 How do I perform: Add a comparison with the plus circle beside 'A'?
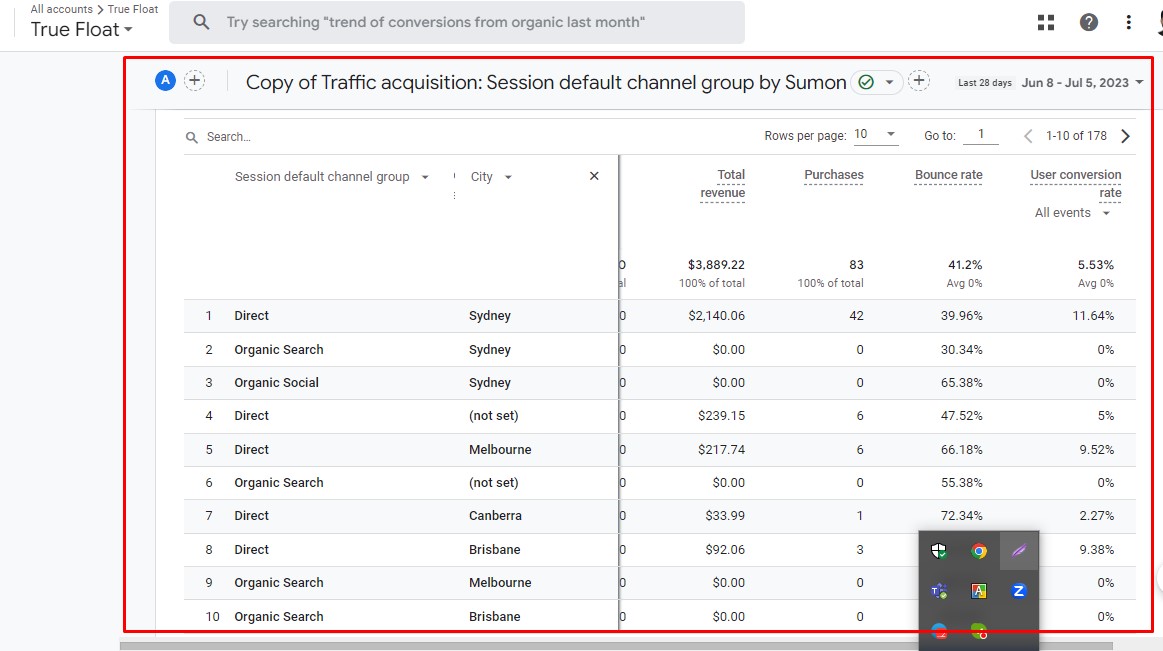(x=194, y=80)
